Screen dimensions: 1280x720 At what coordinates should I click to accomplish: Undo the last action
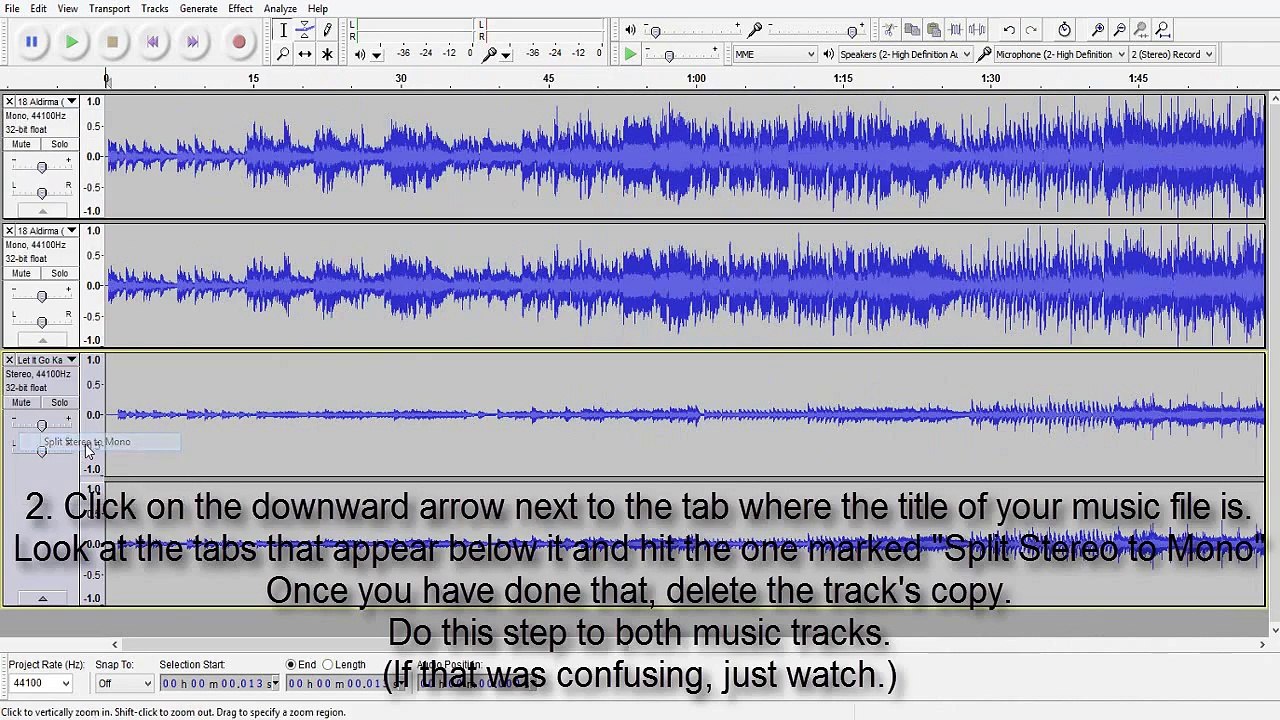point(1009,30)
